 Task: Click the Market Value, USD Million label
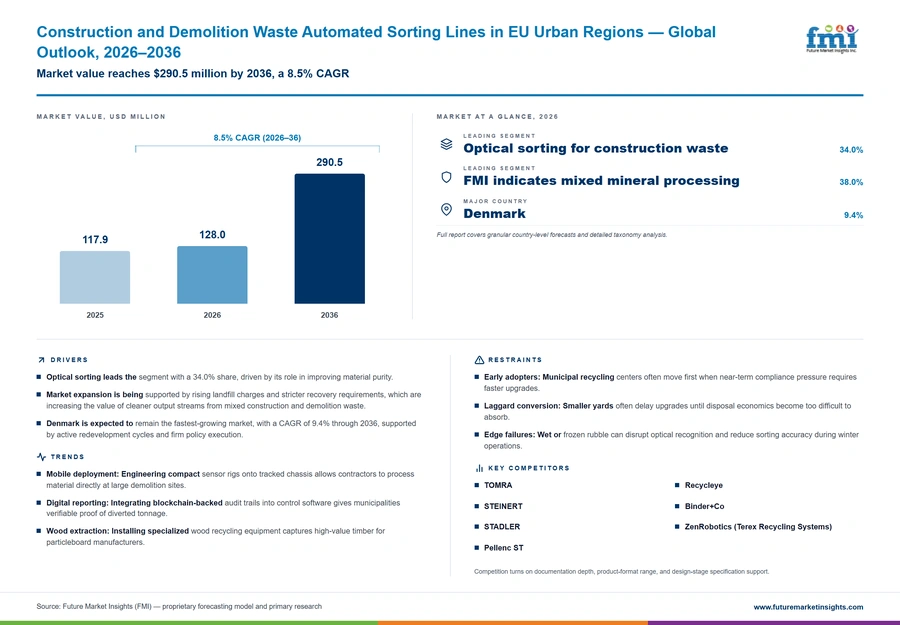[x=101, y=117]
